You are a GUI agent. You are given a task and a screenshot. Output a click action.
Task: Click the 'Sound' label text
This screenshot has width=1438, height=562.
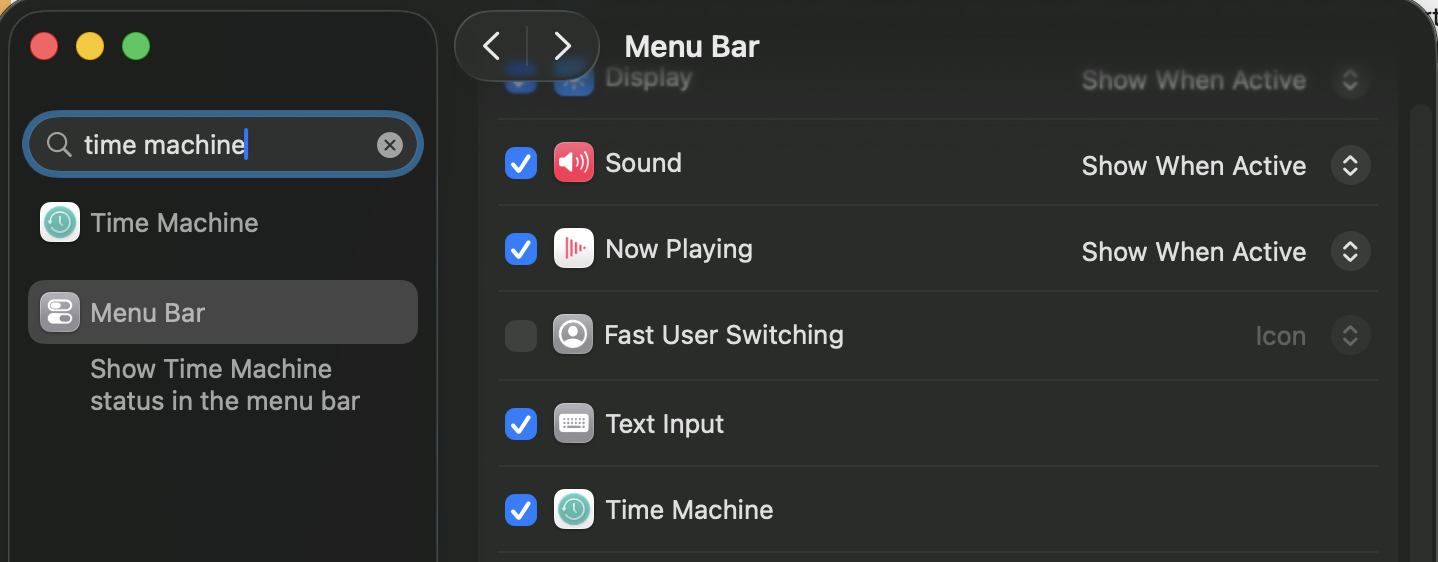pyautogui.click(x=643, y=163)
